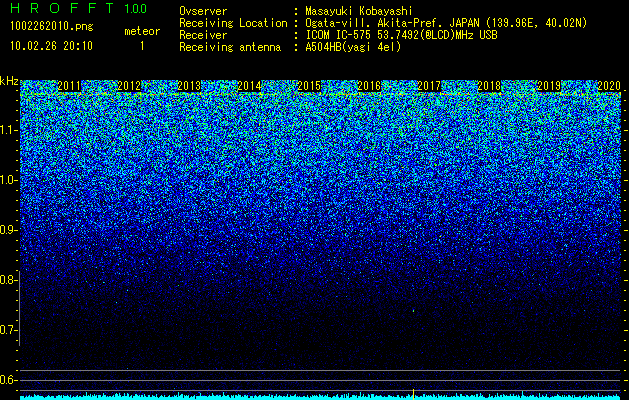This screenshot has width=629, height=400.
Task: Click the 1.0 kHz axis label
Action: pyautogui.click(x=9, y=180)
